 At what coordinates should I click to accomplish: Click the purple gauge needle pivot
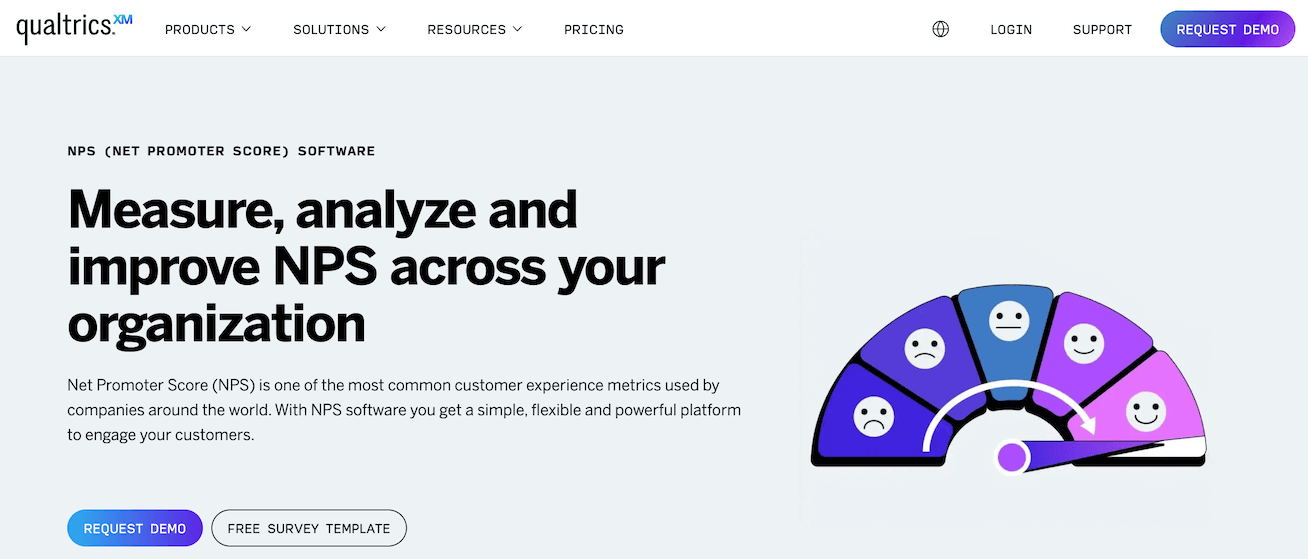coord(1012,457)
